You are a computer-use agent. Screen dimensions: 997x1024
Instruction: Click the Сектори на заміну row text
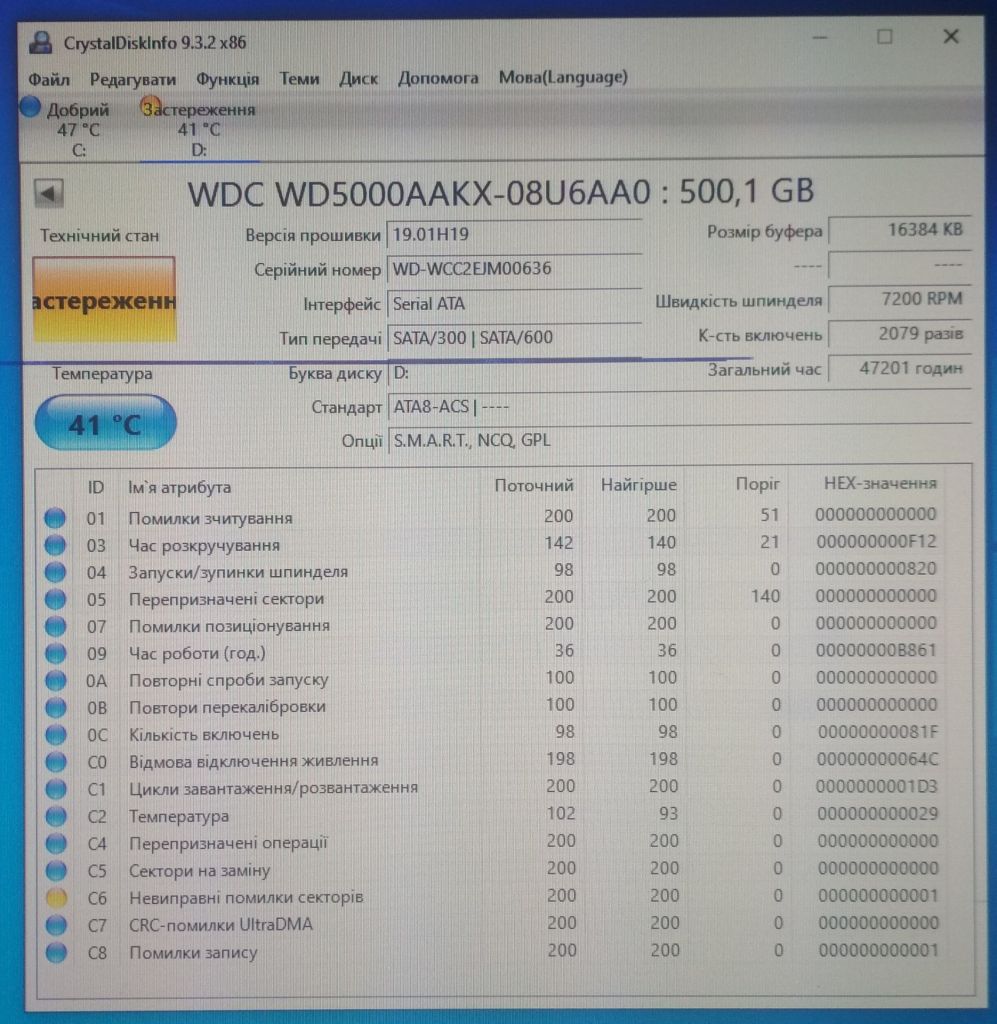(200, 871)
